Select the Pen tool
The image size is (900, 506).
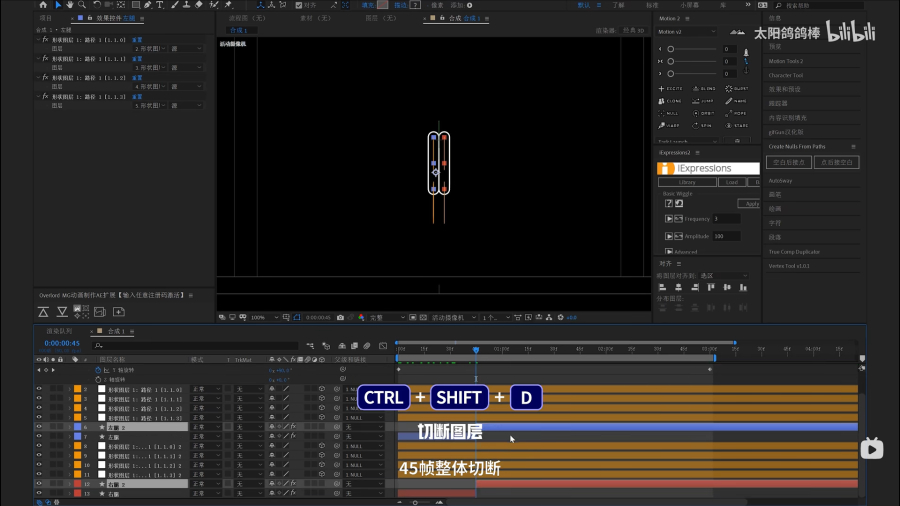(148, 5)
